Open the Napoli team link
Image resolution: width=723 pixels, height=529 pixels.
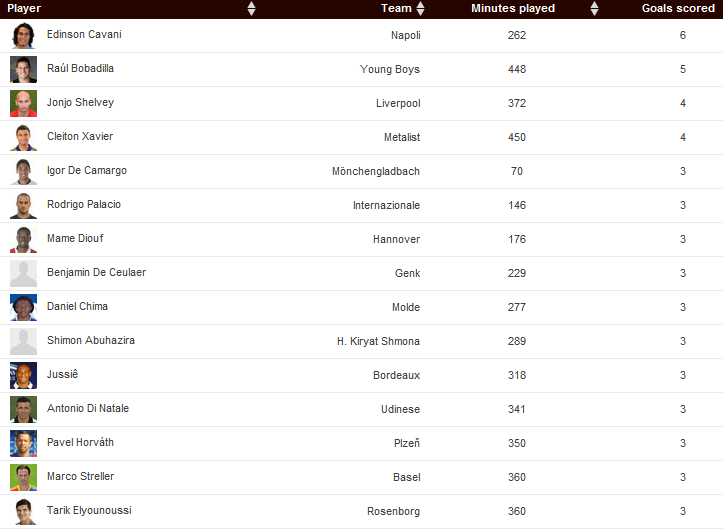pos(405,35)
